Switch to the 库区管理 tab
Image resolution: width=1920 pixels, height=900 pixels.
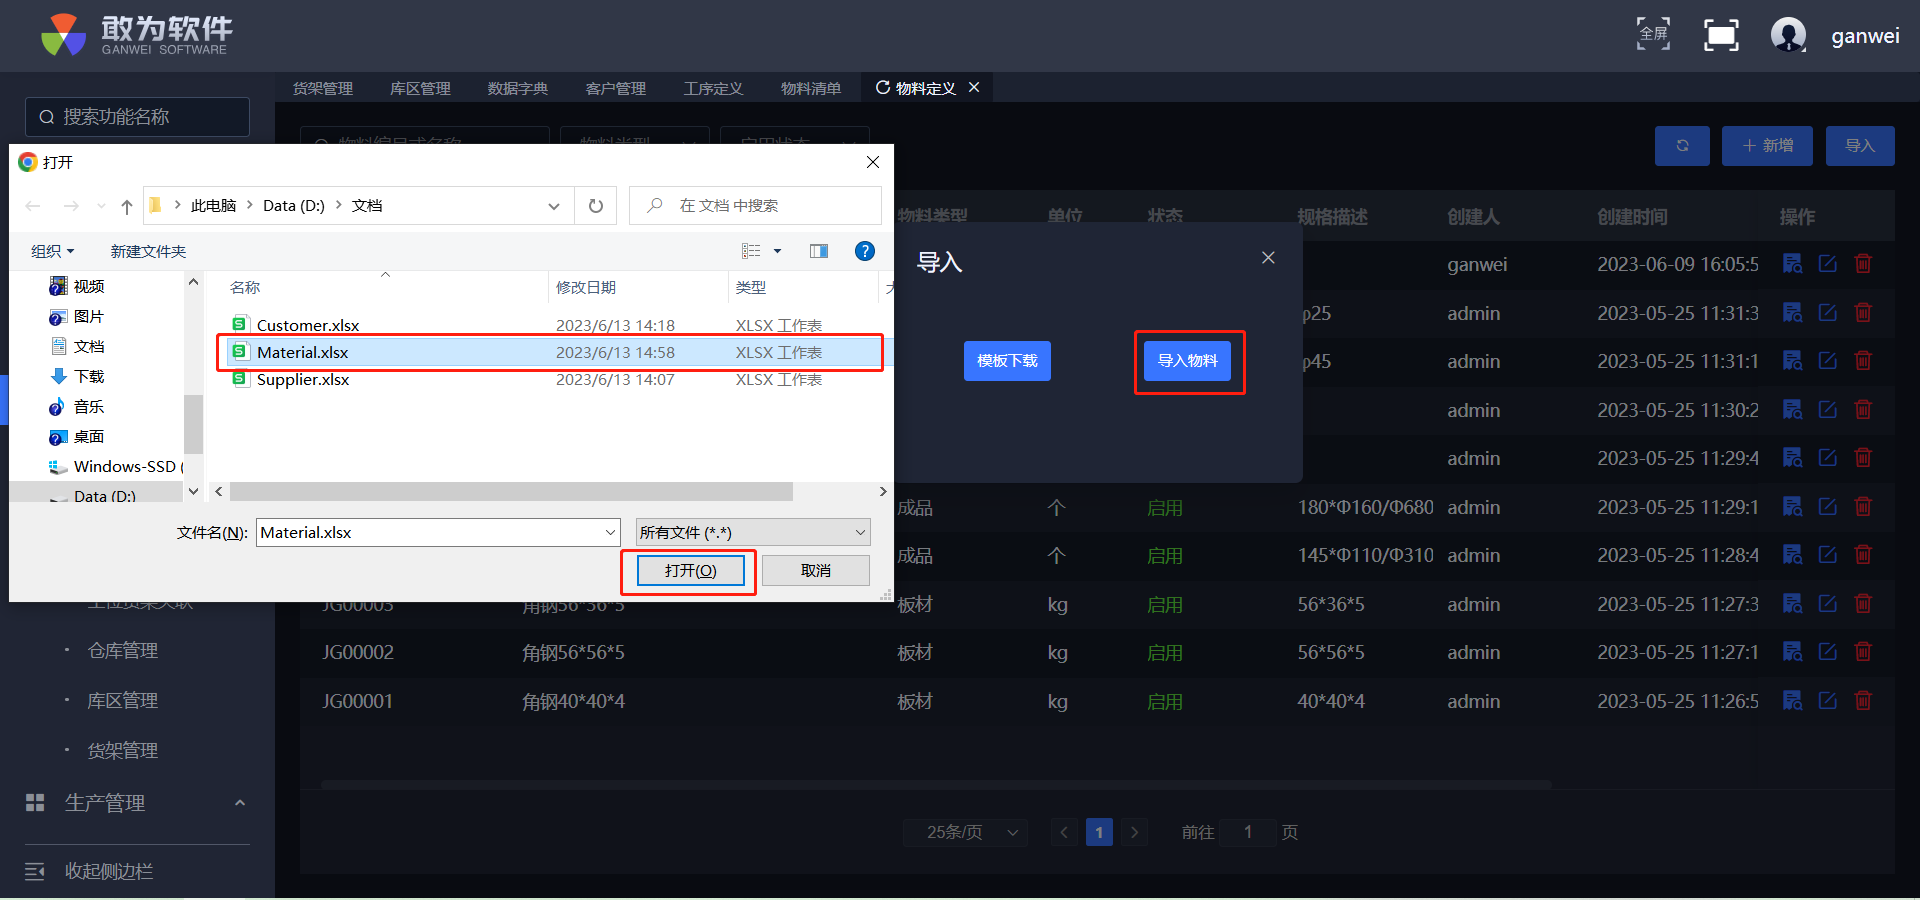point(420,88)
